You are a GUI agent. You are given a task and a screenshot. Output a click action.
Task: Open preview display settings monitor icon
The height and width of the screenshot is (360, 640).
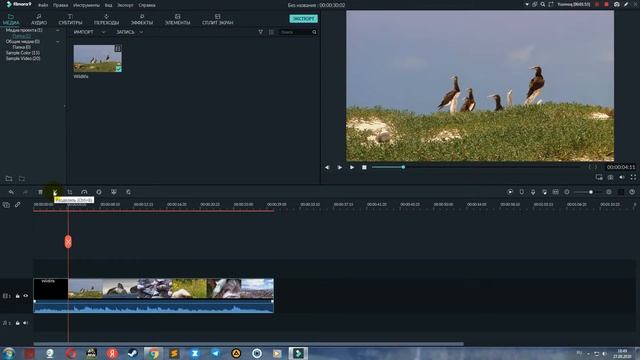(x=599, y=177)
